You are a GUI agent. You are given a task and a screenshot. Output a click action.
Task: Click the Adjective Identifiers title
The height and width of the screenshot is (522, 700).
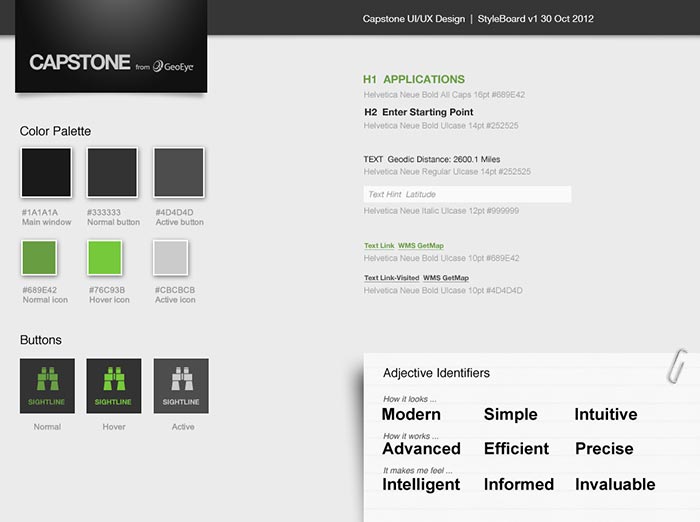(436, 373)
